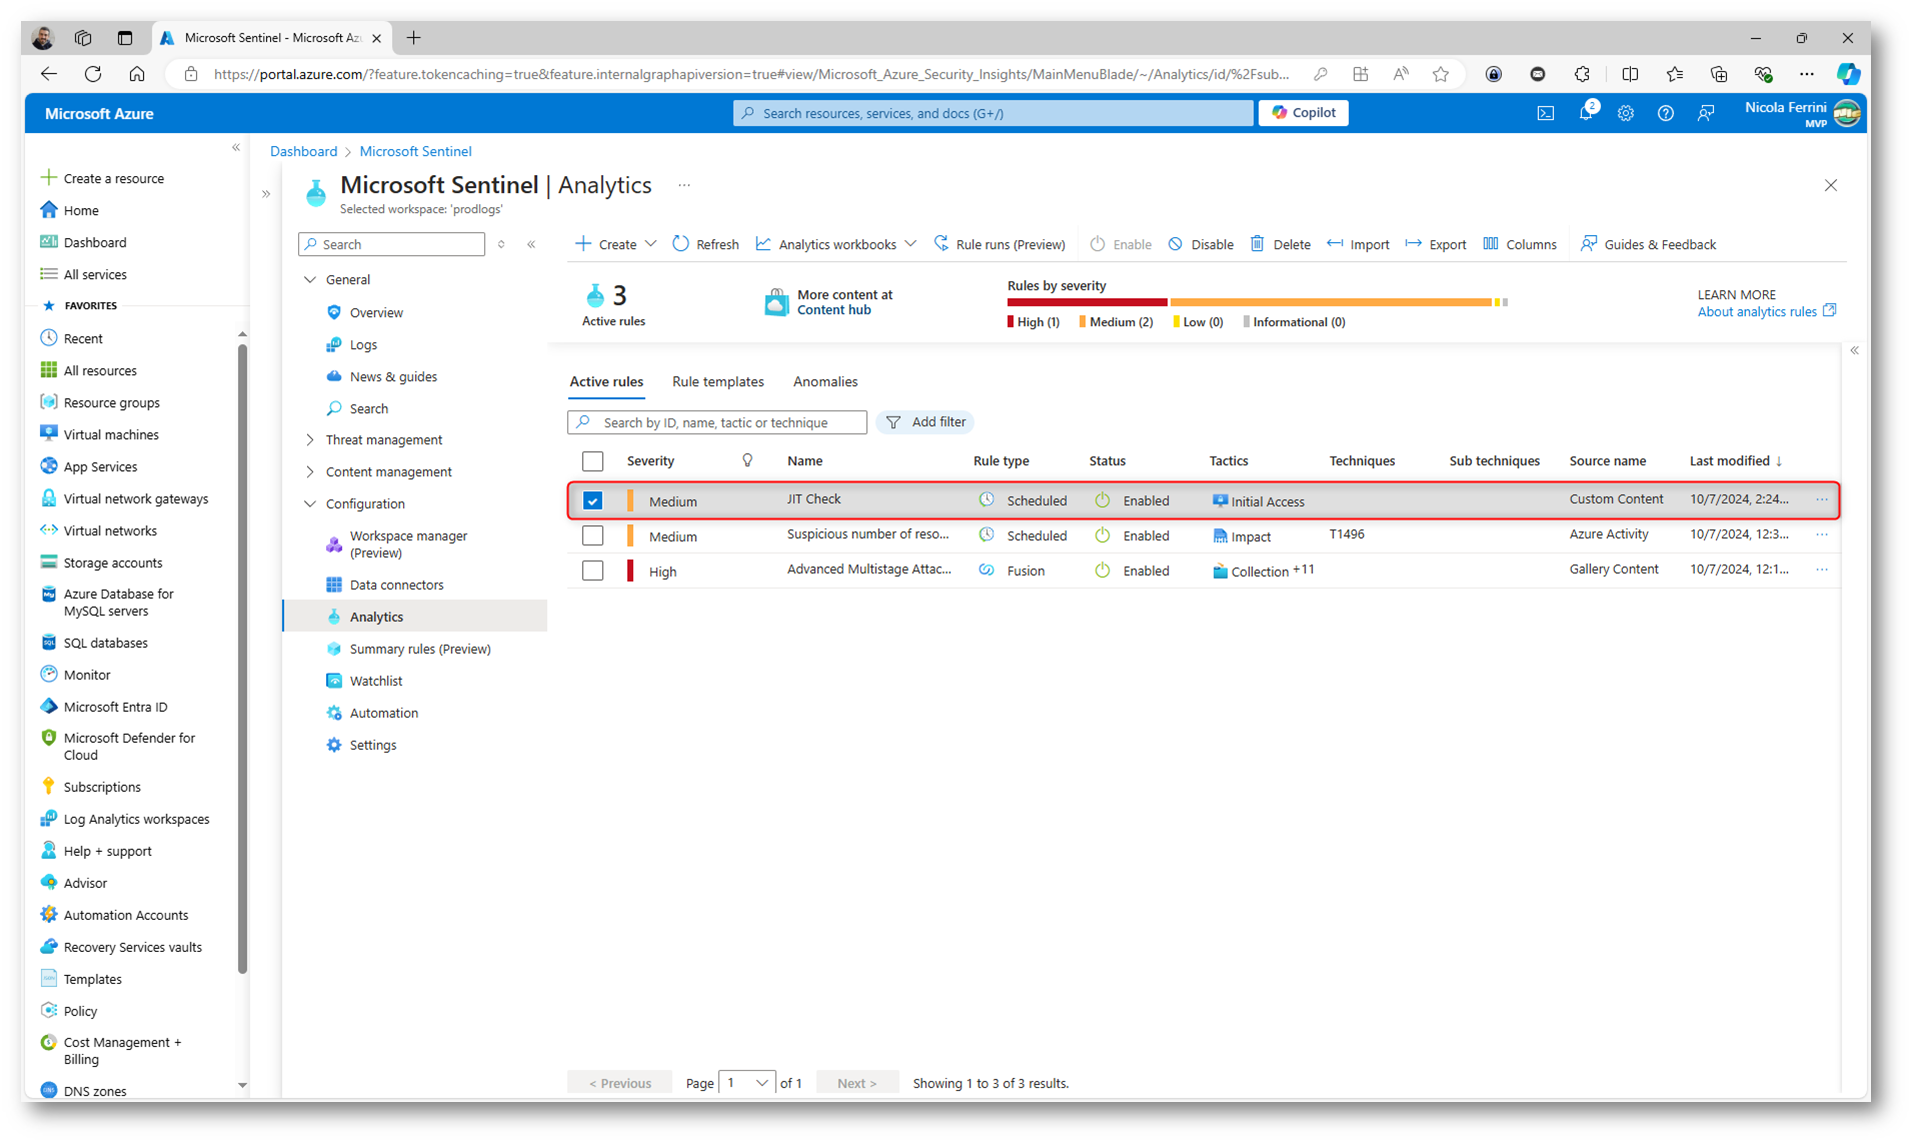Image resolution: width=1913 pixels, height=1144 pixels.
Task: Click the Low (0) legend swatch
Action: point(1176,322)
